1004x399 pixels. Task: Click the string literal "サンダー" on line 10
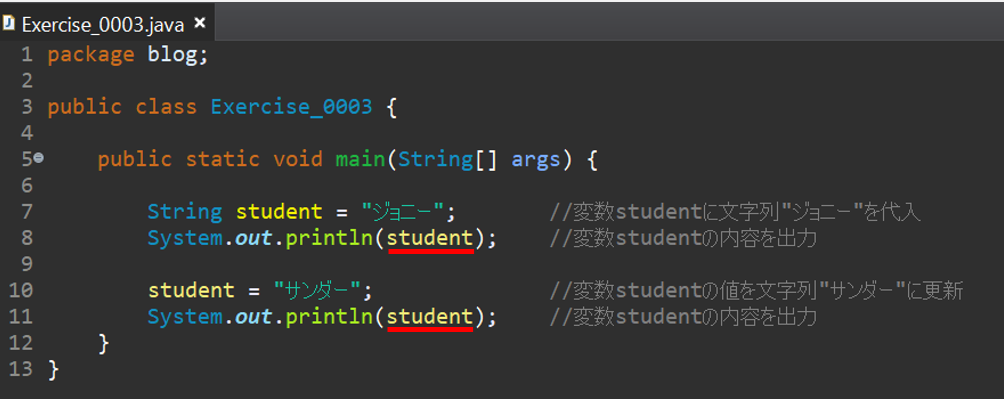tap(317, 291)
